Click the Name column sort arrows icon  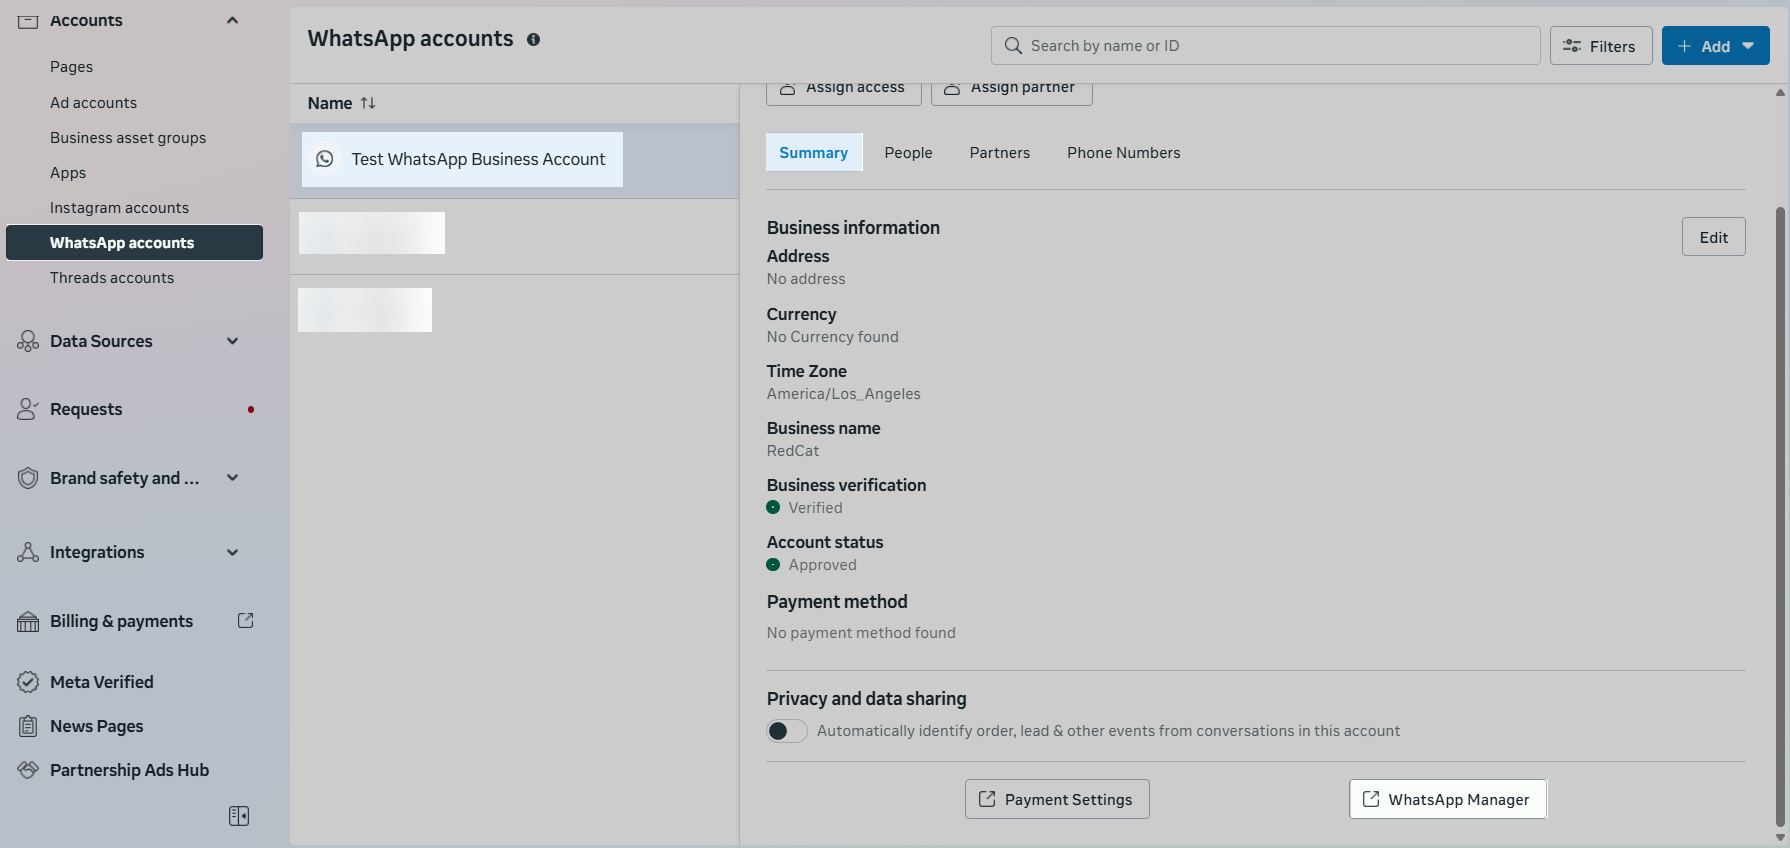click(368, 103)
